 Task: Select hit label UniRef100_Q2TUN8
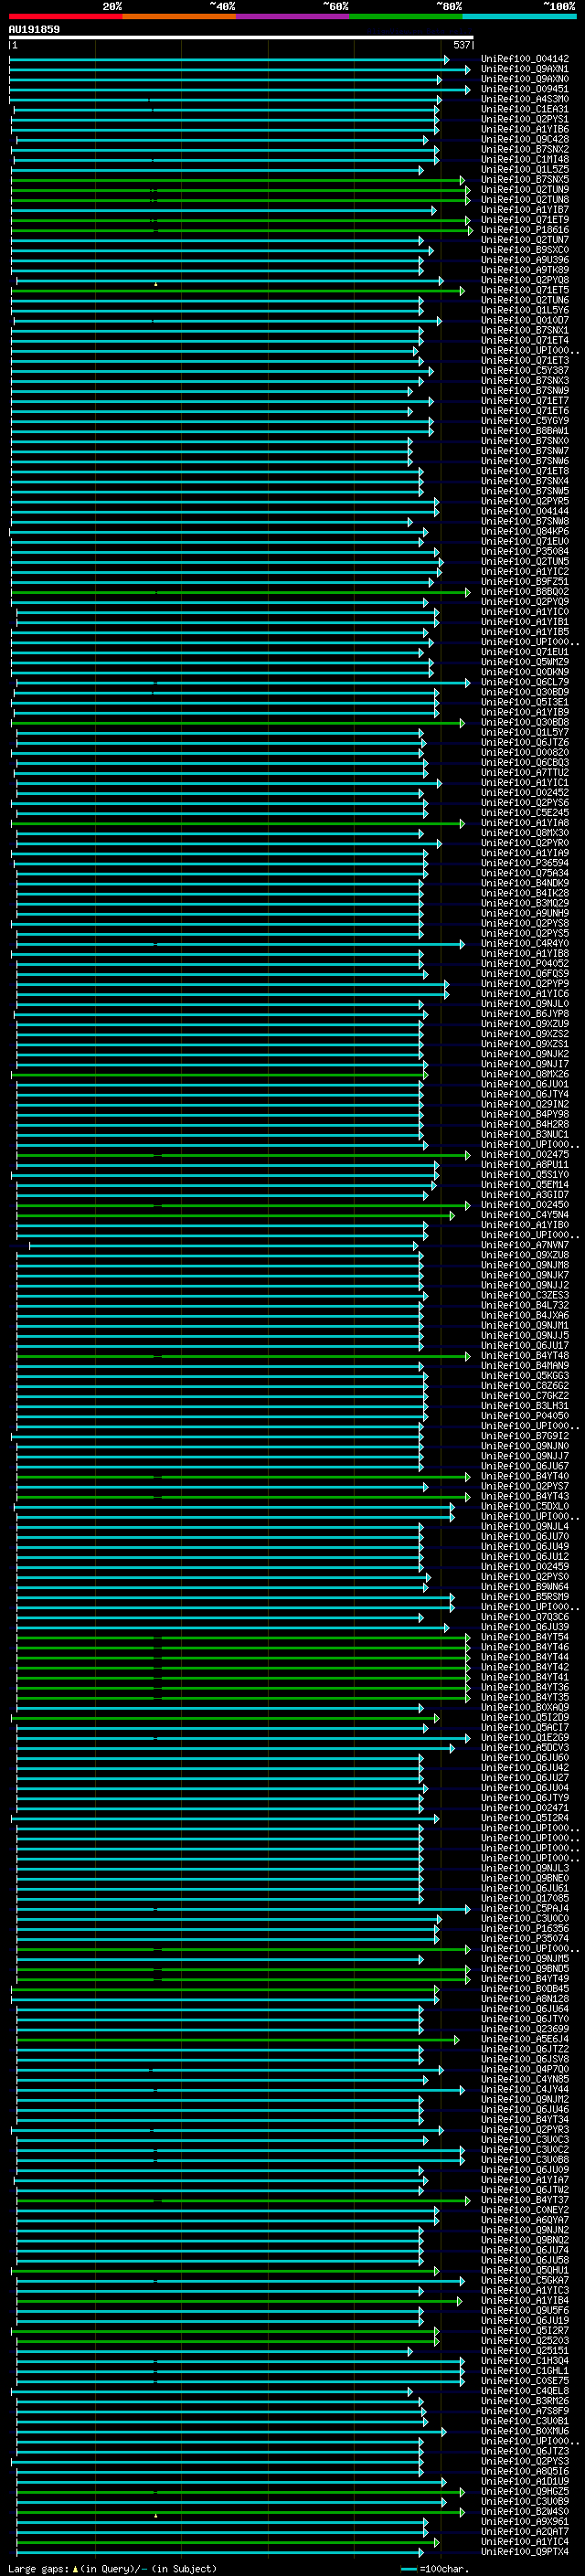coord(525,200)
